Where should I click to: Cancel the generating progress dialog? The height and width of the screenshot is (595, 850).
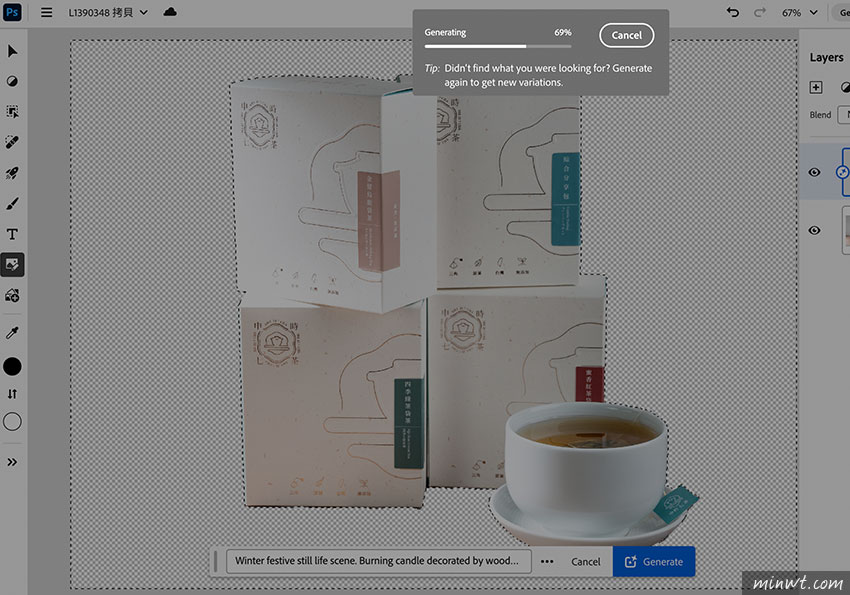[627, 35]
